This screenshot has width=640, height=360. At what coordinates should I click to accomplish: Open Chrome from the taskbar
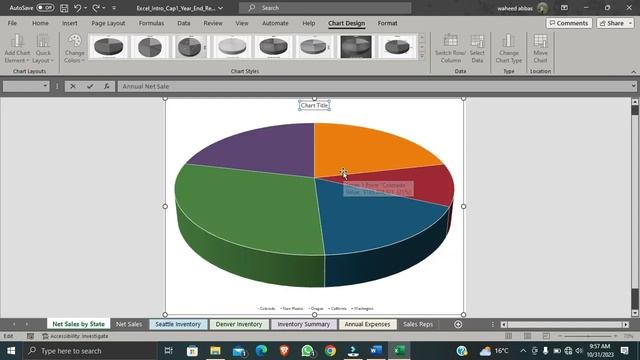pyautogui.click(x=330, y=351)
